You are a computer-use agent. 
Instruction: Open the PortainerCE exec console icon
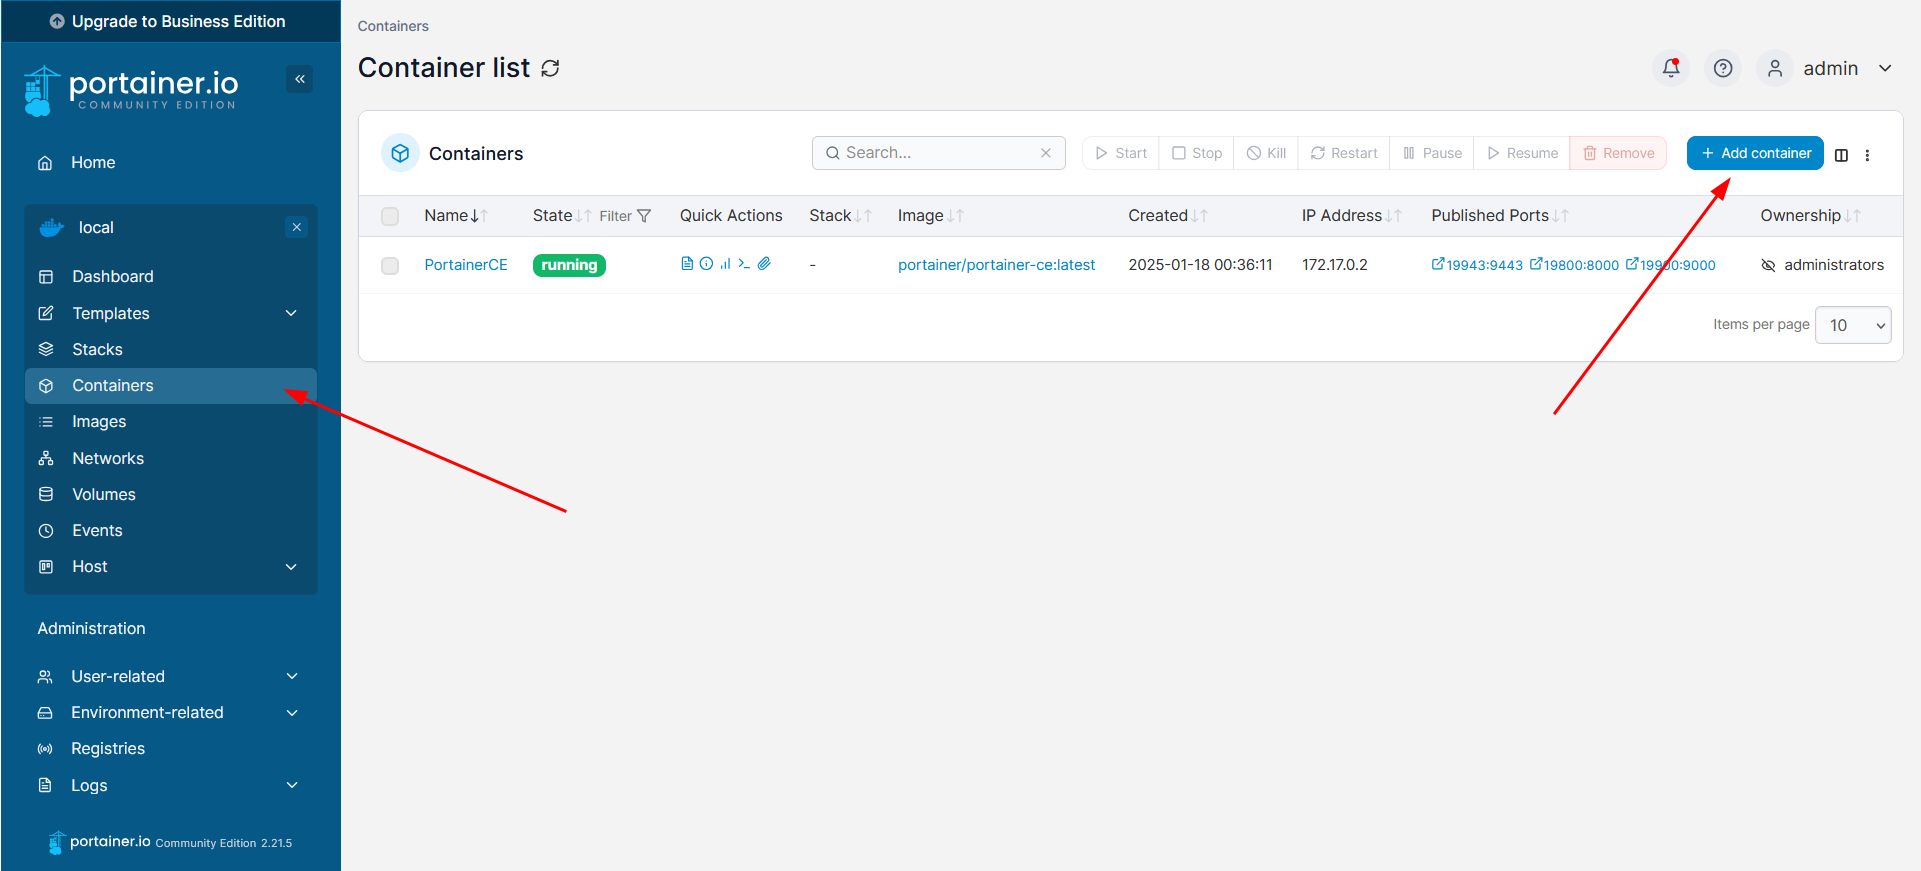(x=744, y=264)
